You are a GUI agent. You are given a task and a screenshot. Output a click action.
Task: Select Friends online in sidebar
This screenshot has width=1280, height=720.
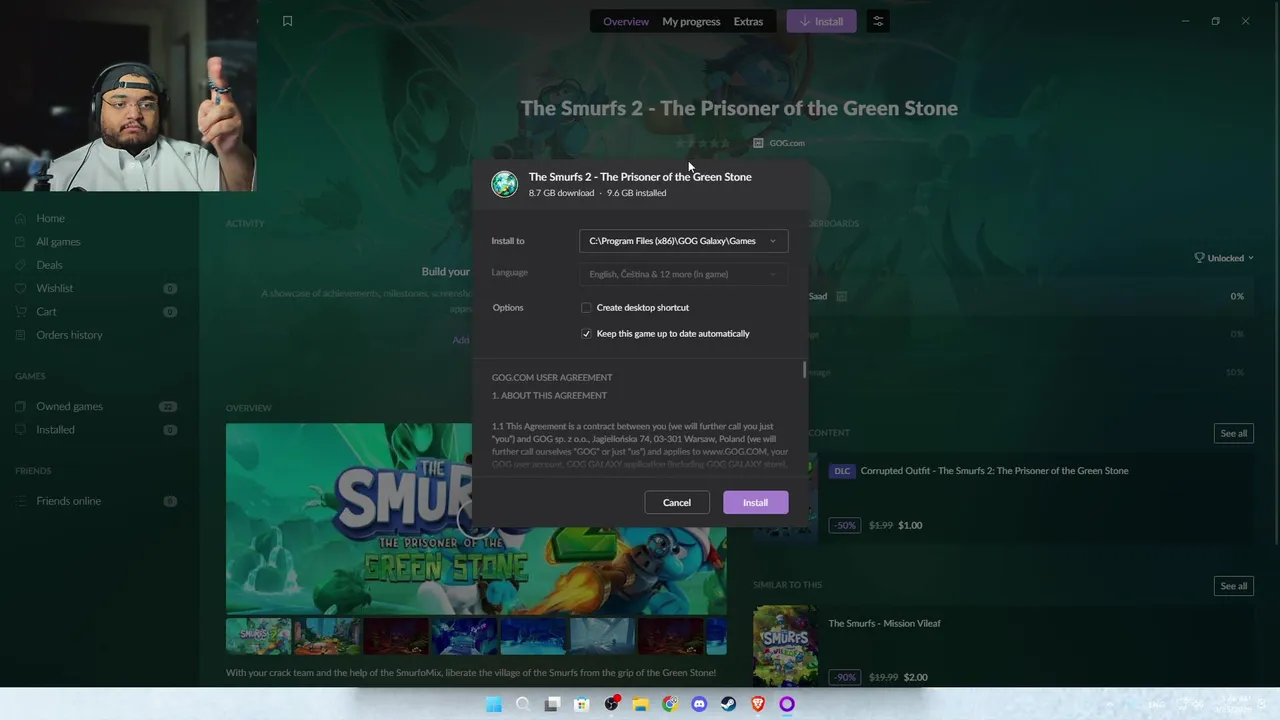pos(68,501)
